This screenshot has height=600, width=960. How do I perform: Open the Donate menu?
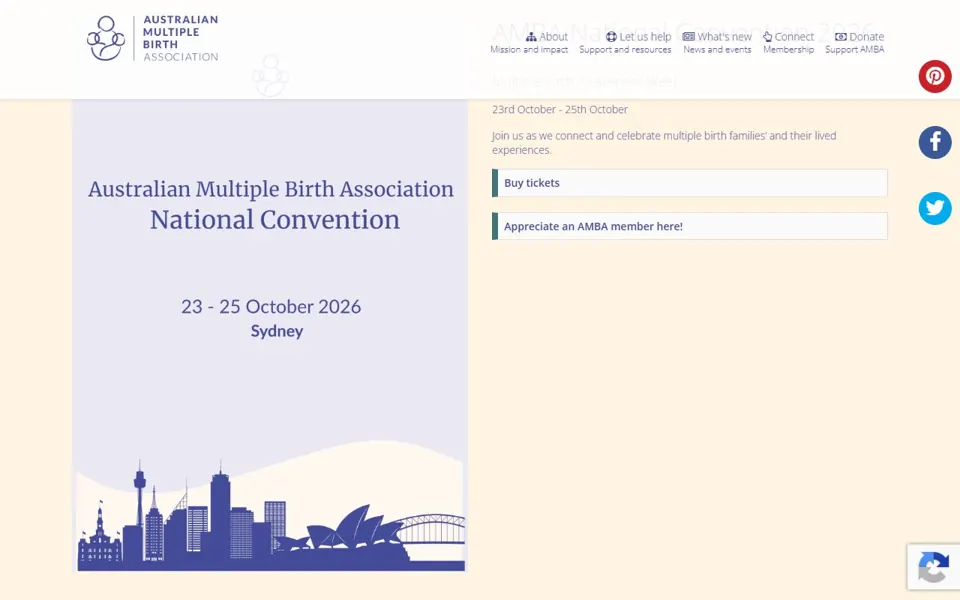coord(854,43)
